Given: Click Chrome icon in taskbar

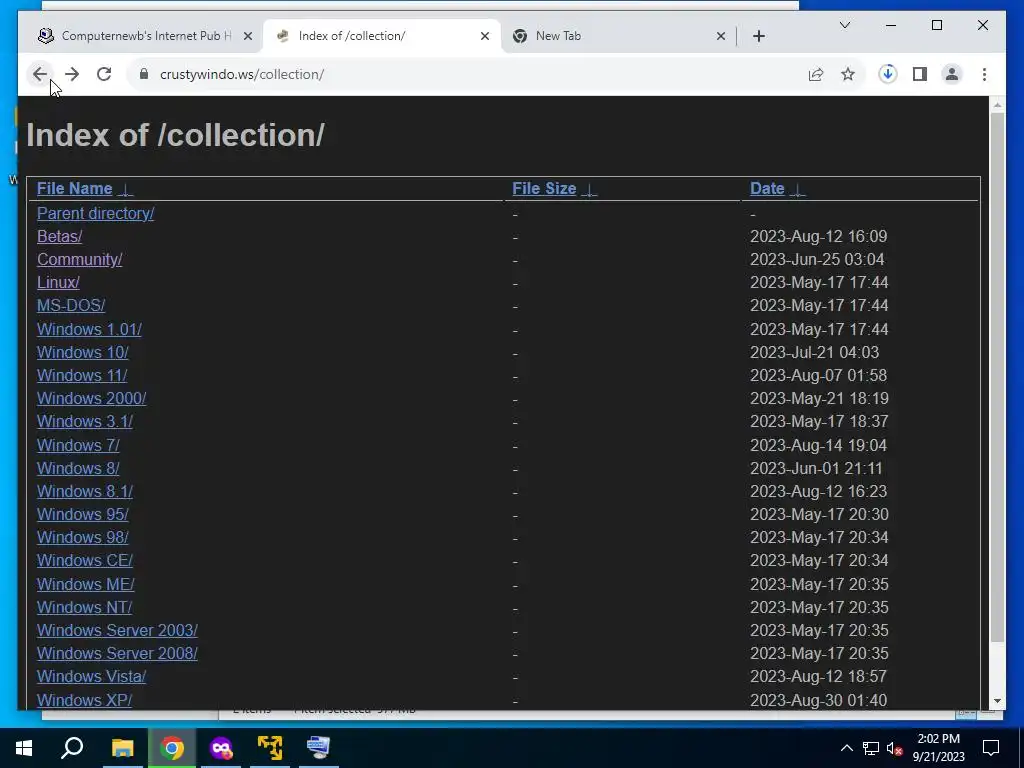Looking at the screenshot, I should (x=172, y=748).
